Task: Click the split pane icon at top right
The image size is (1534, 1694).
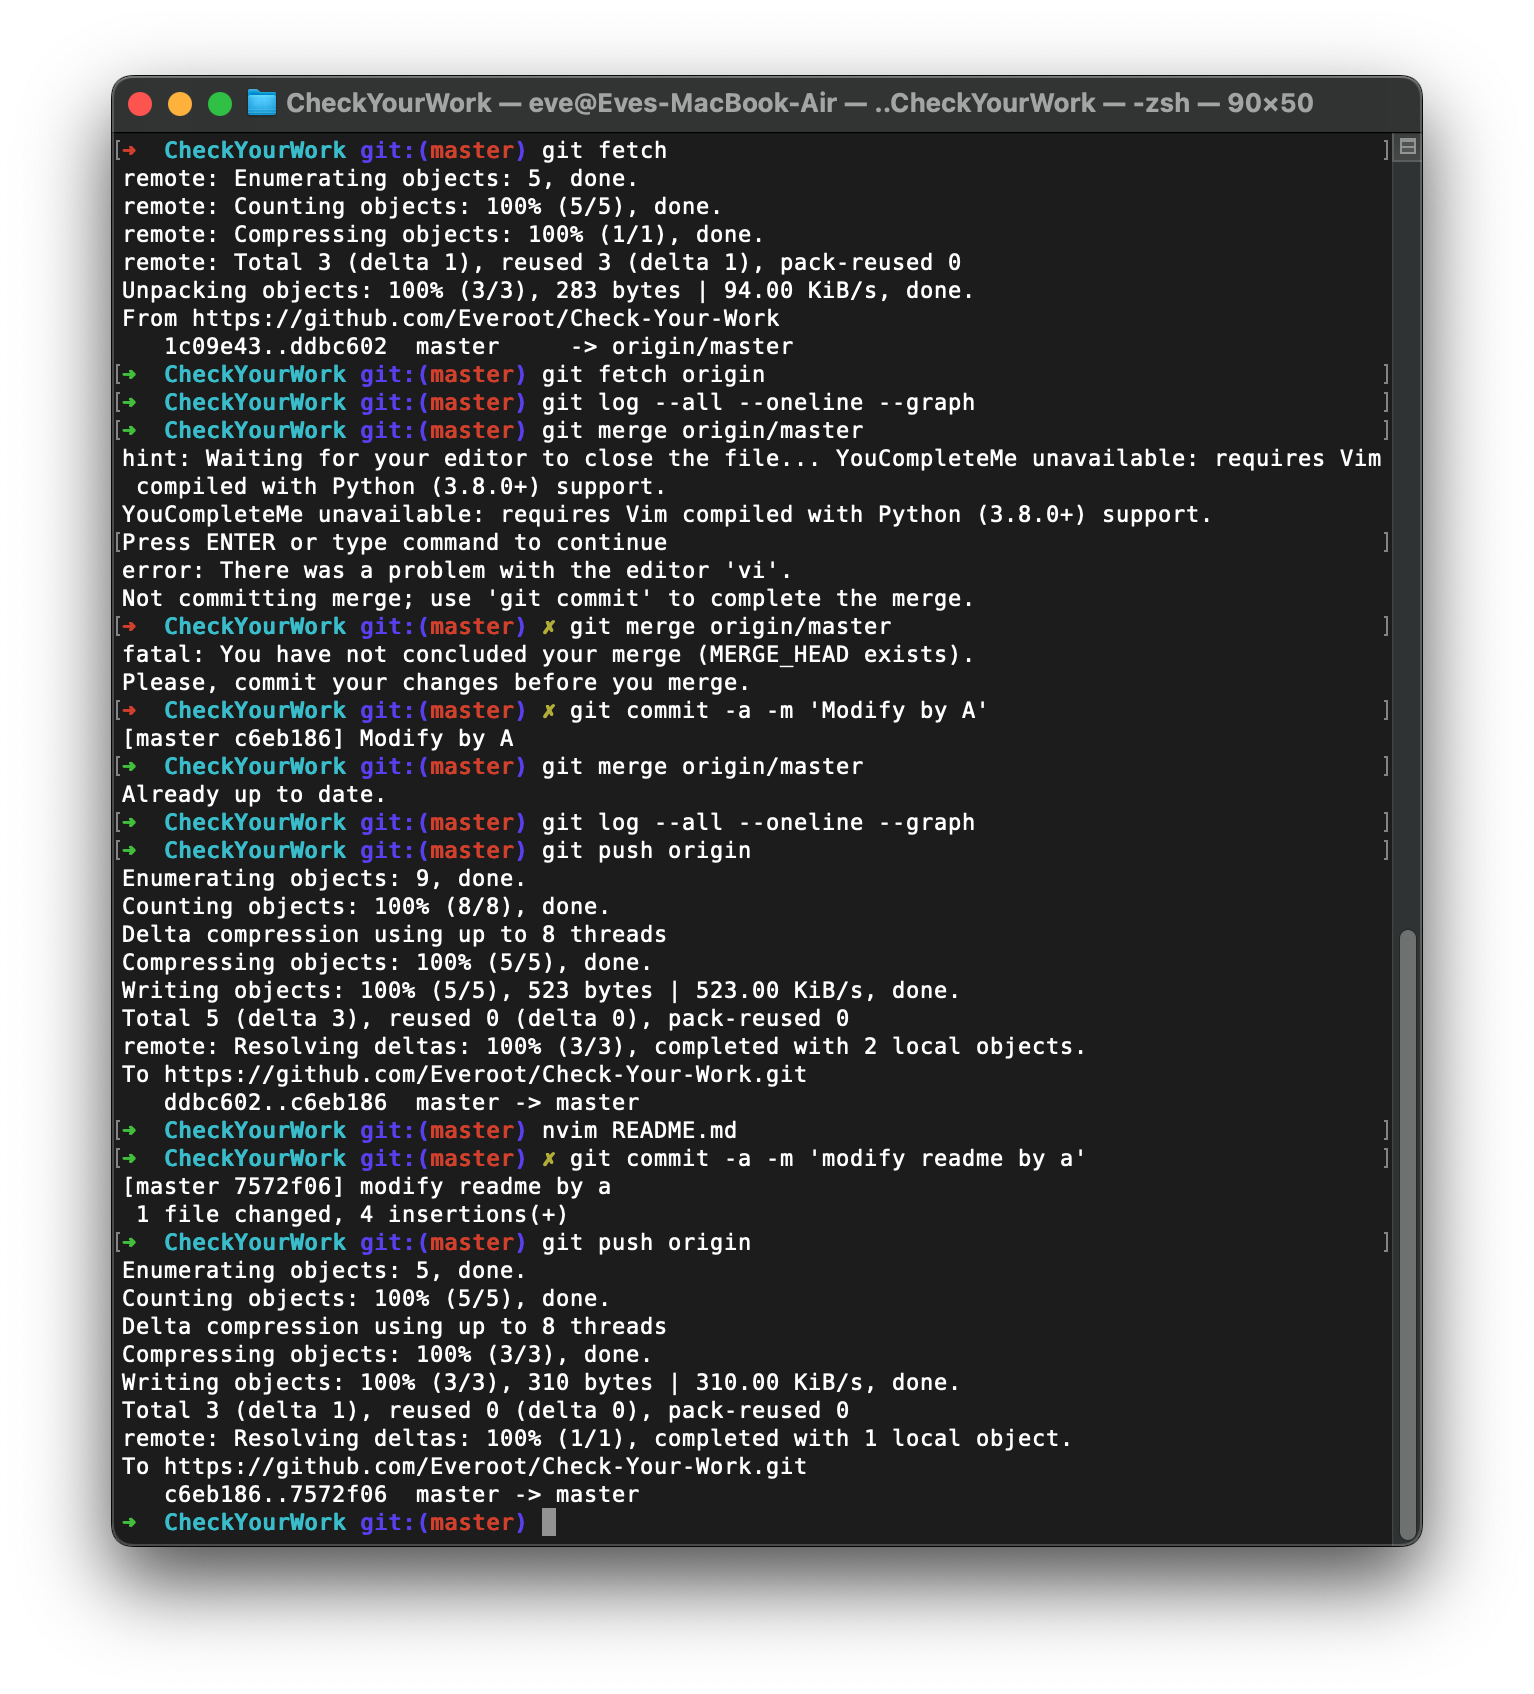Action: pos(1408,147)
